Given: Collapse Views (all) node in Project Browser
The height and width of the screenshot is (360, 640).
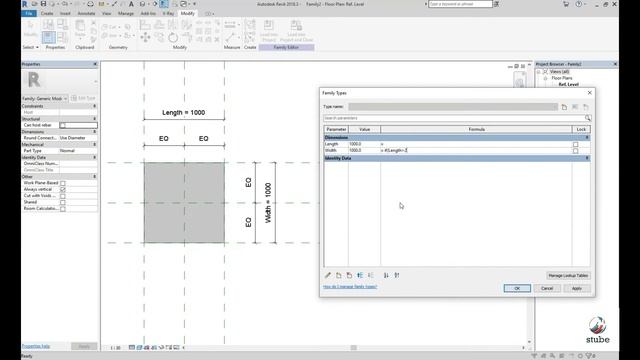Looking at the screenshot, I should (538, 72).
